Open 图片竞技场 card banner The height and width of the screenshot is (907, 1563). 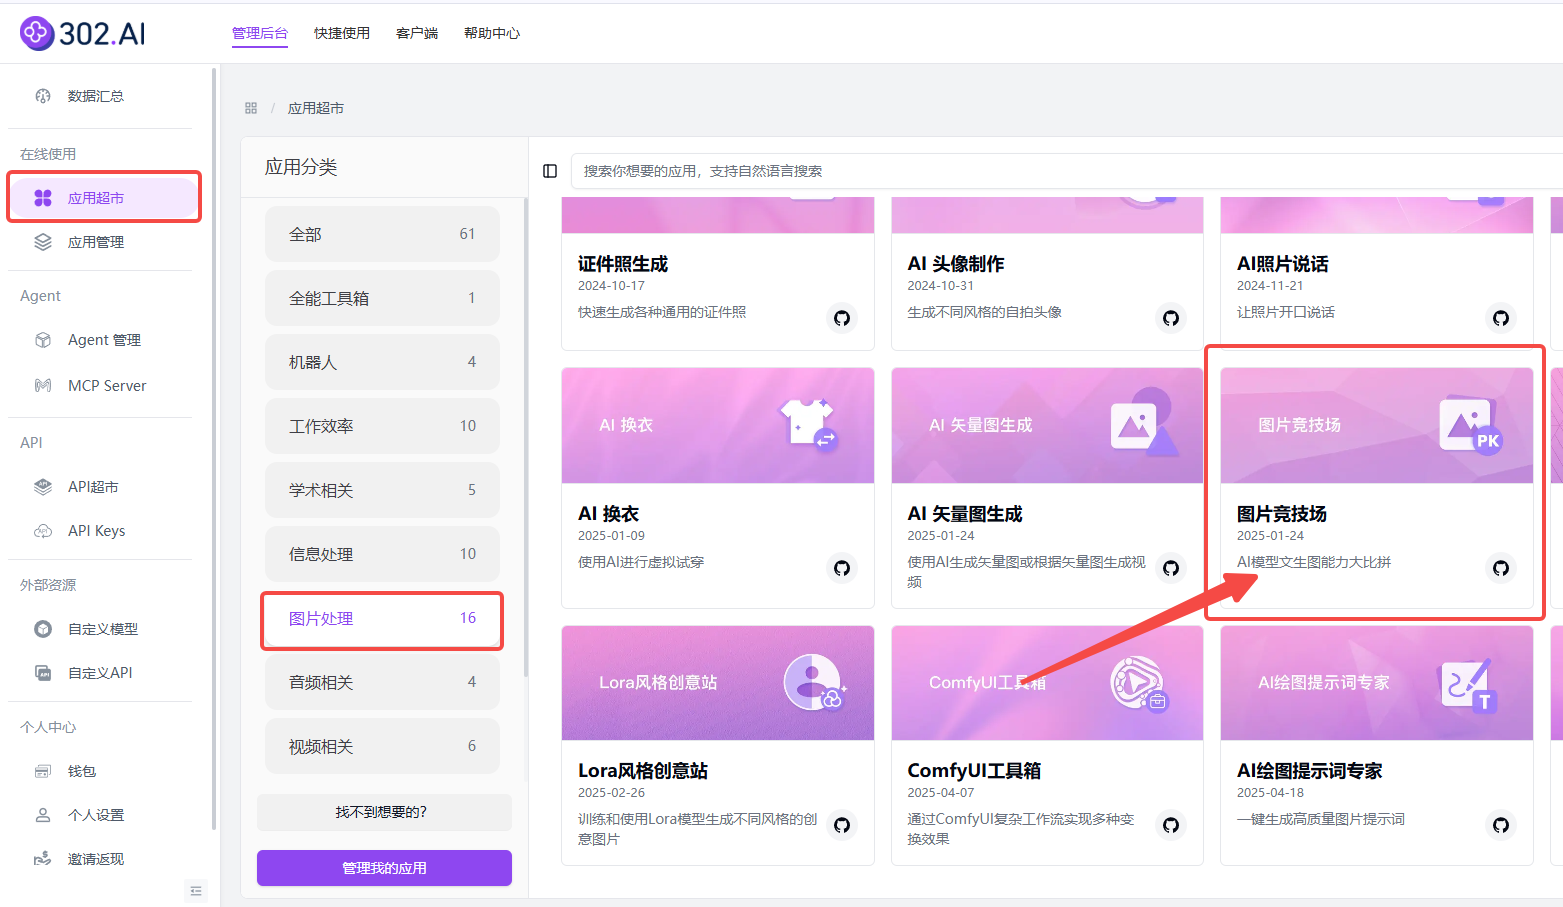[x=1377, y=425]
